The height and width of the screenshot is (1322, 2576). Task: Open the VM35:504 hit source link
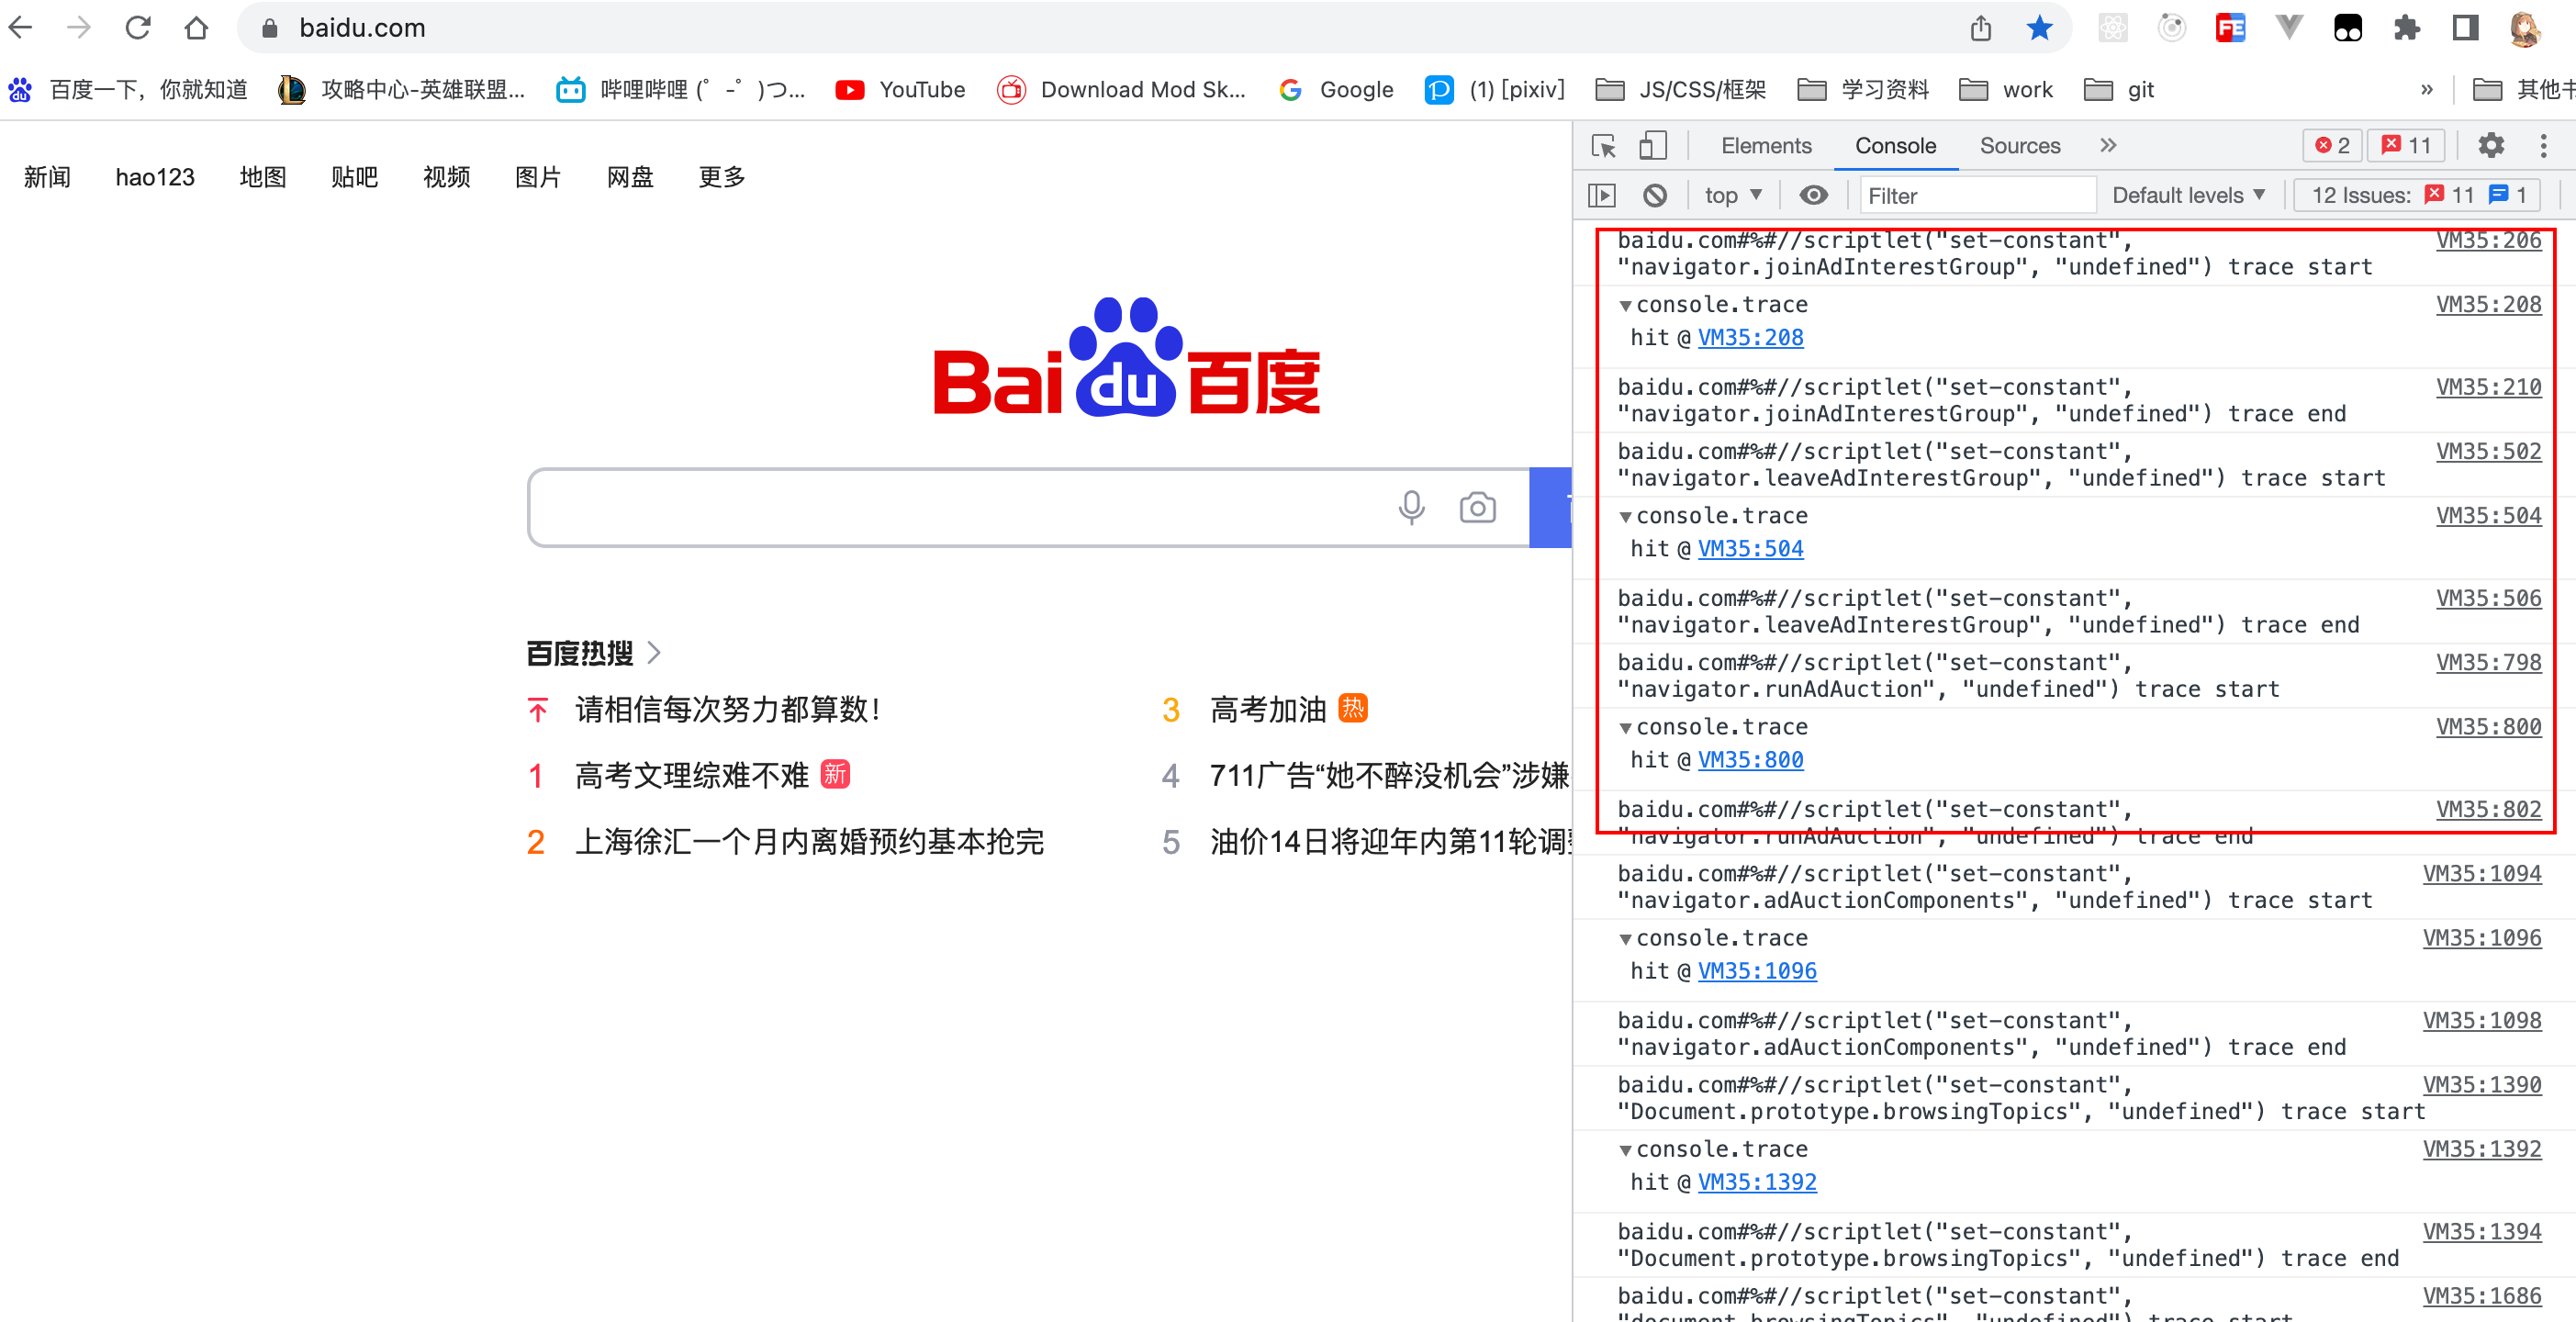[x=1750, y=549]
